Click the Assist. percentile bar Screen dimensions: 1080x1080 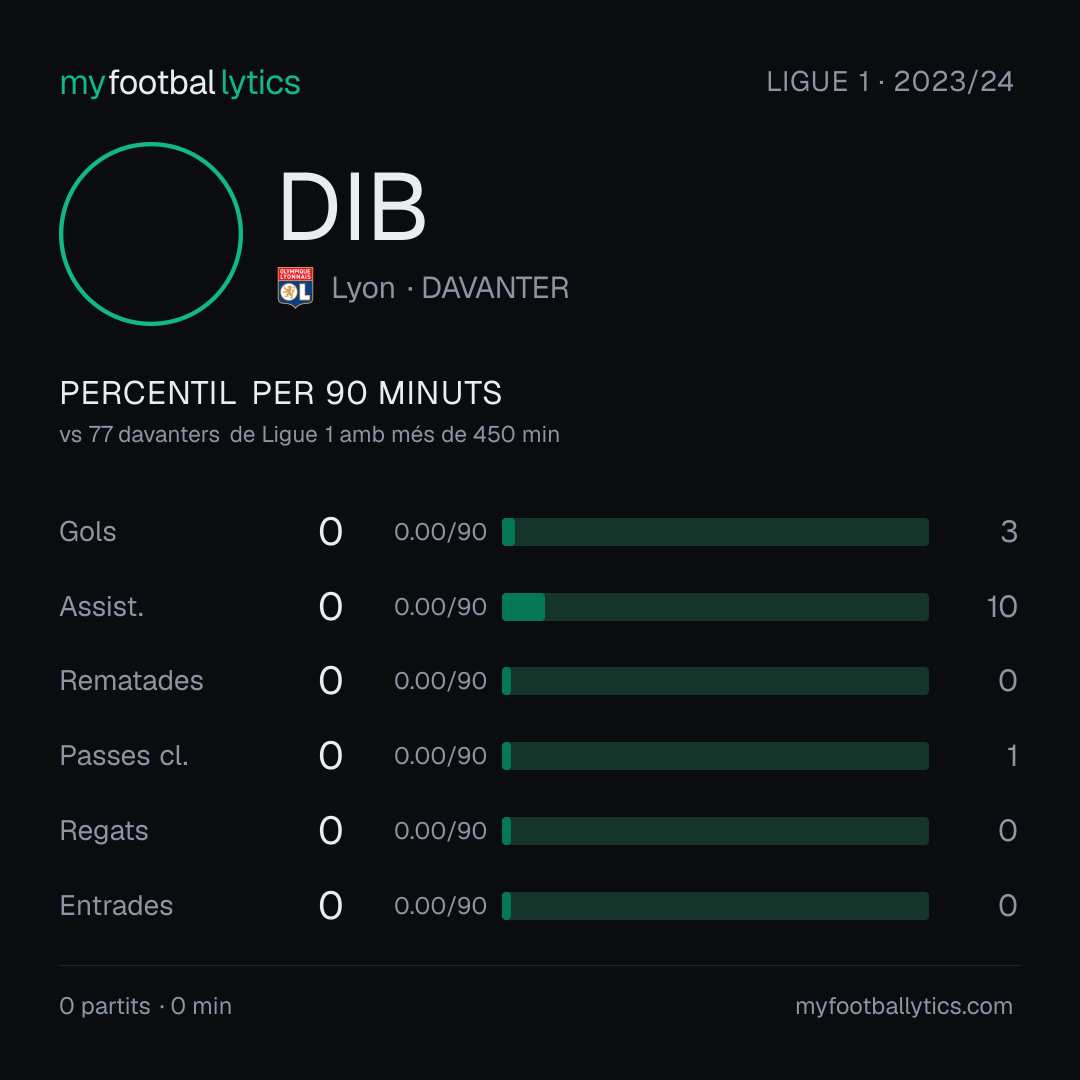(715, 607)
